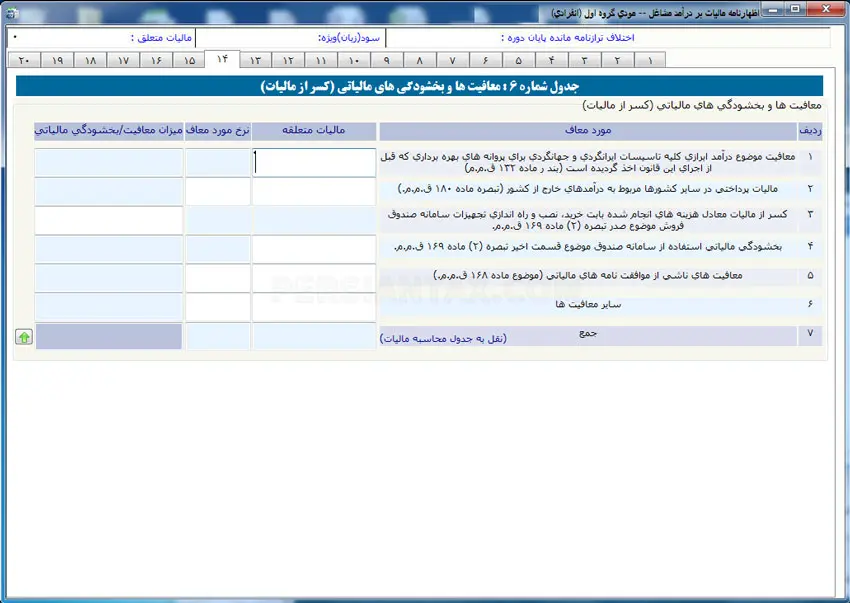Click the 'جدول شماره ۶' title banner
This screenshot has height=603, width=850.
(x=420, y=86)
